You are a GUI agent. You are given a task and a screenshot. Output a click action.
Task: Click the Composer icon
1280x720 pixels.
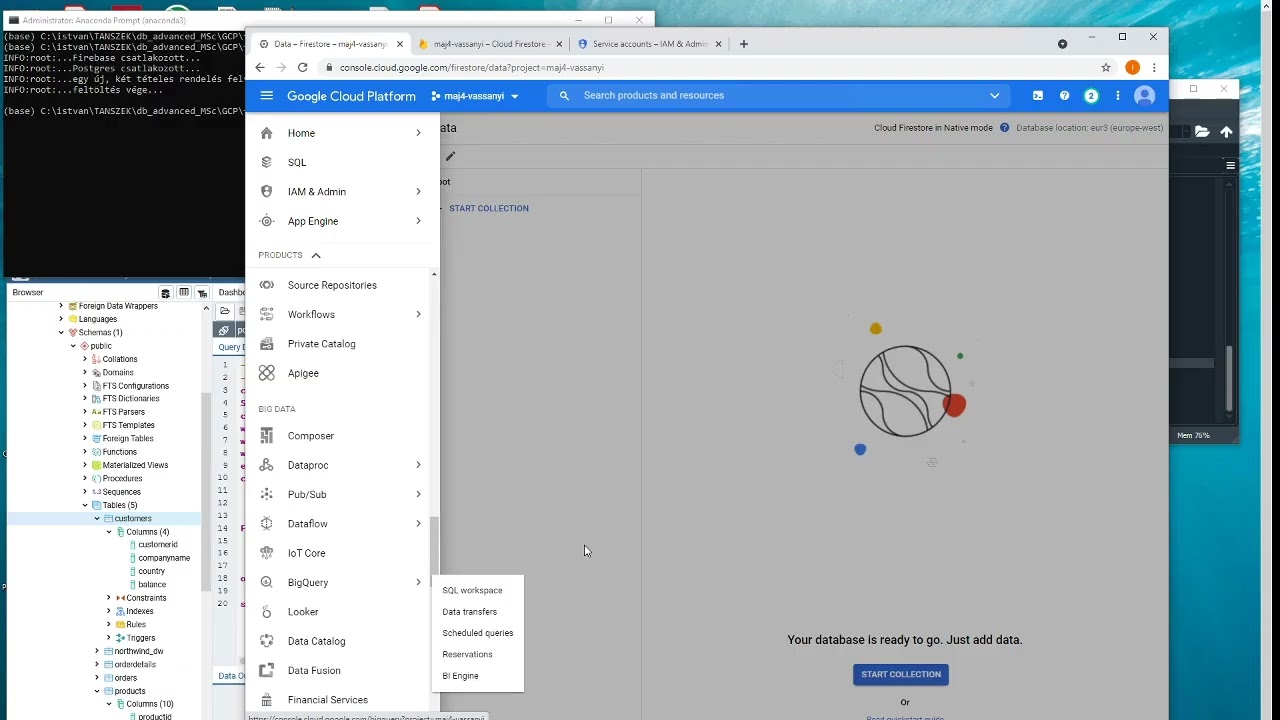pos(266,436)
